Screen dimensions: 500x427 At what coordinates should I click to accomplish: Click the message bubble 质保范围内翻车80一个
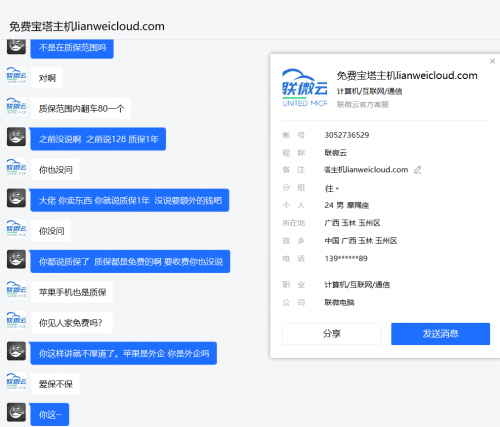point(81,109)
